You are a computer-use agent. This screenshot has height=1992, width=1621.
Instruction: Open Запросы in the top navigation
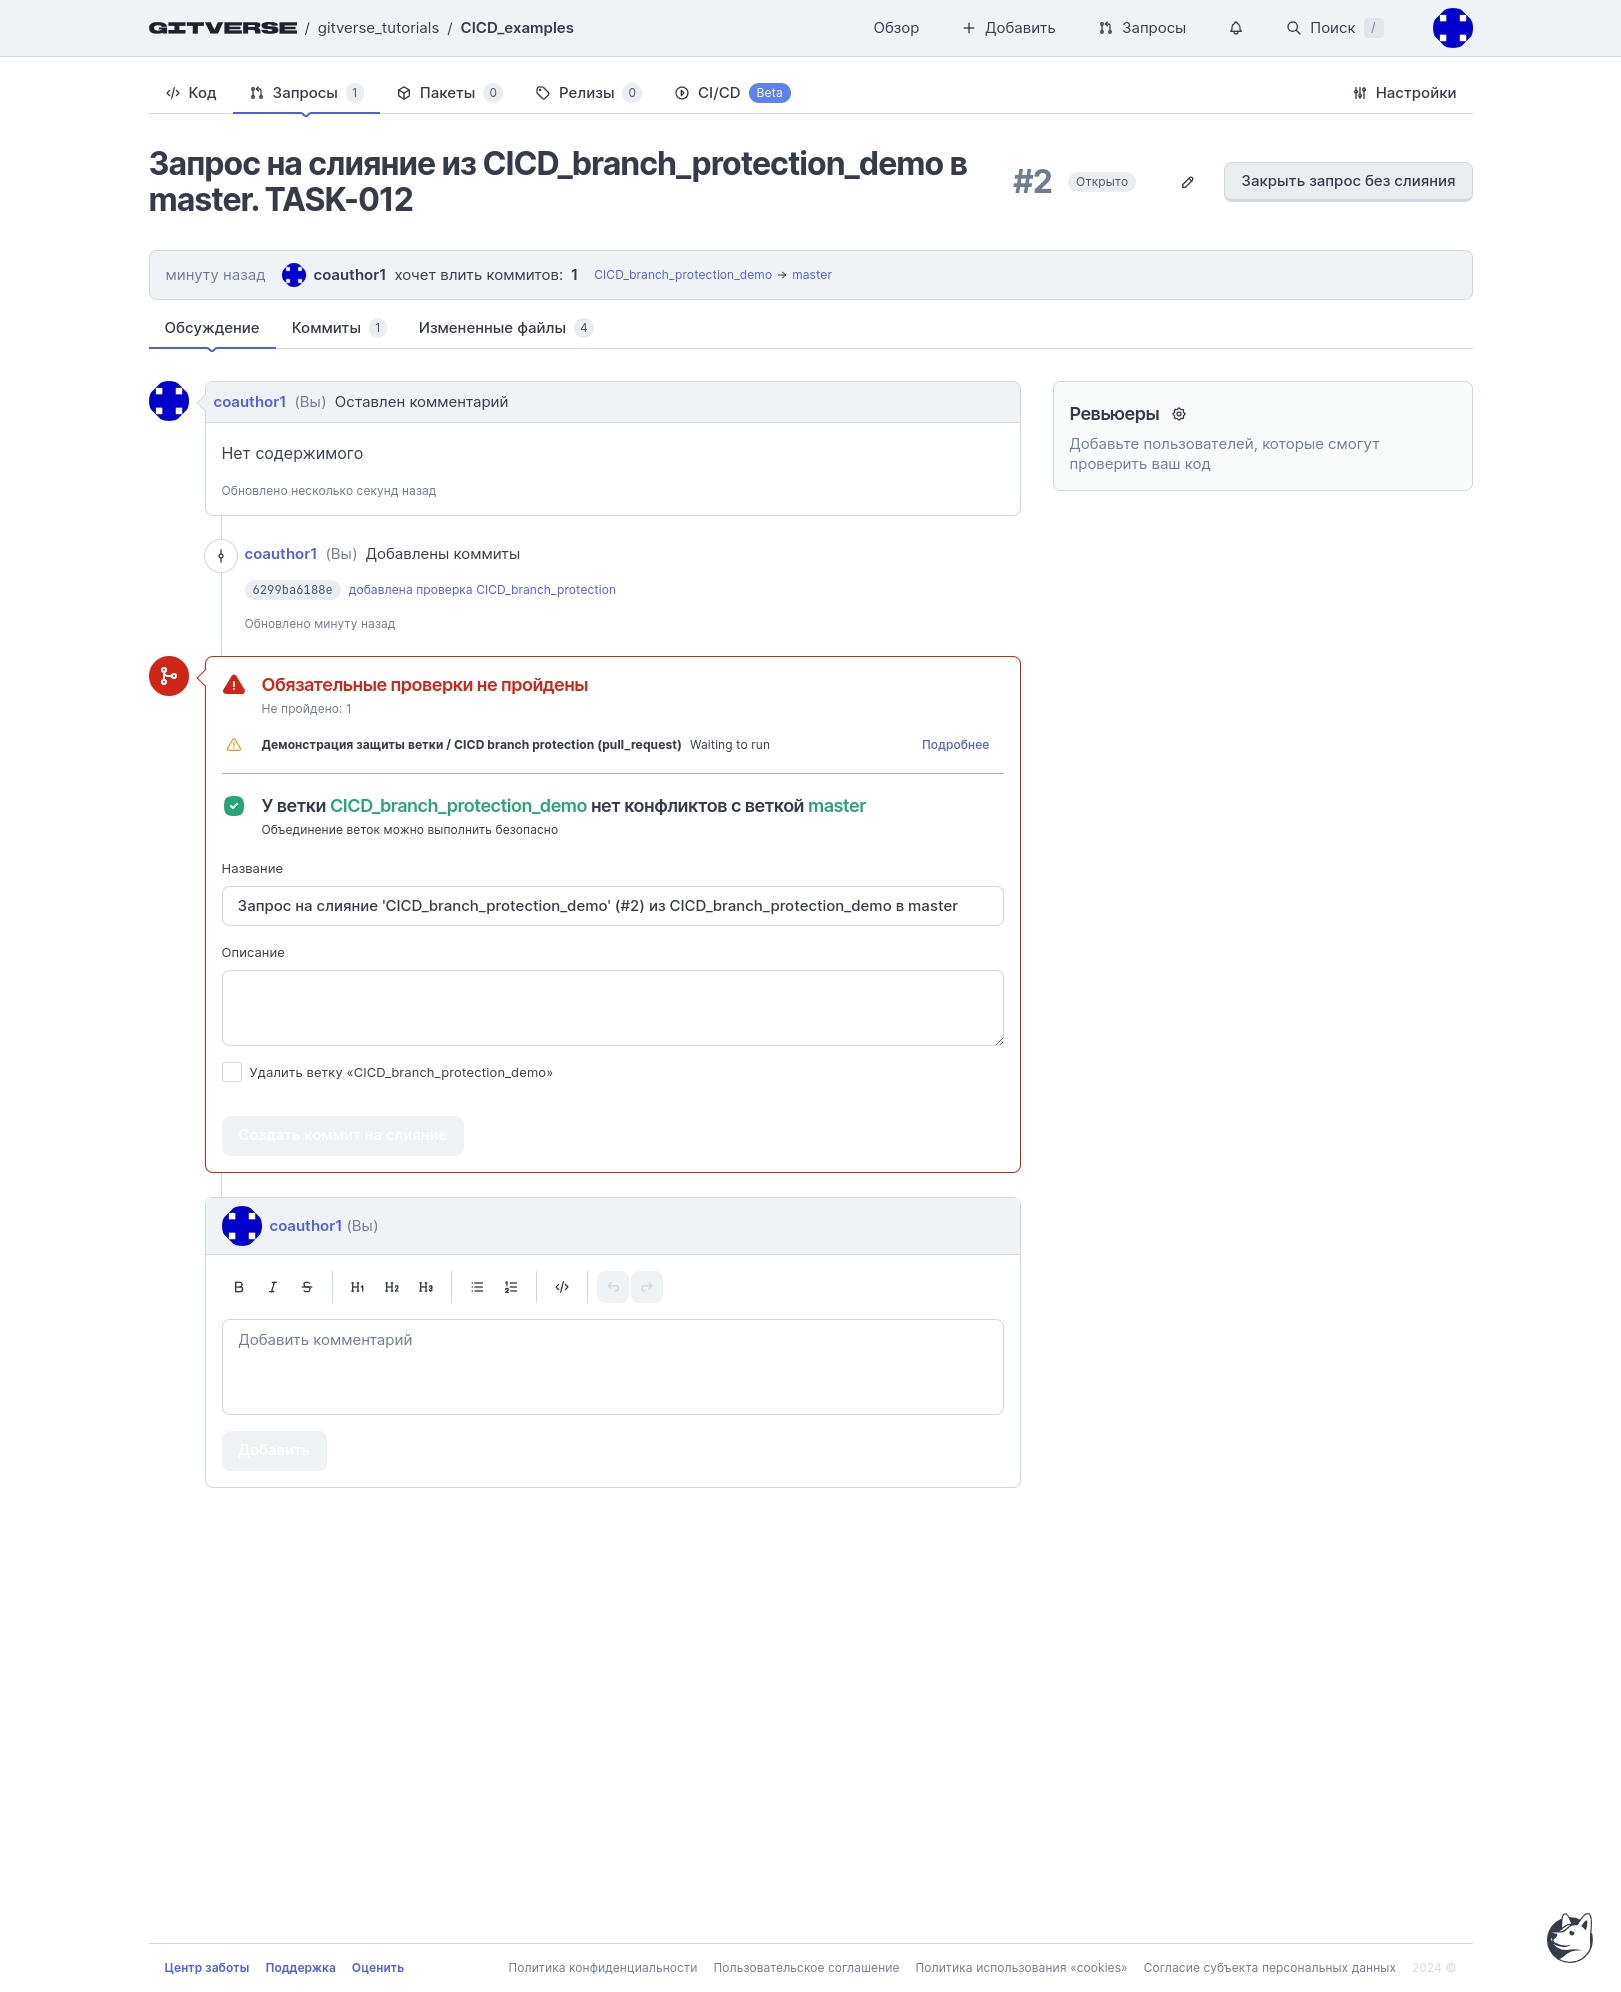1142,28
